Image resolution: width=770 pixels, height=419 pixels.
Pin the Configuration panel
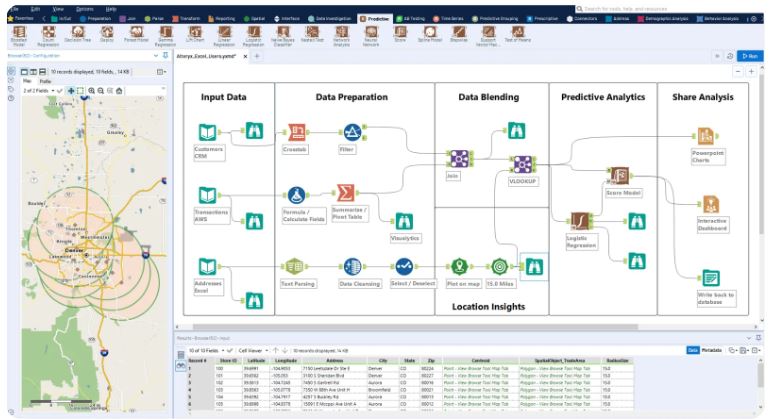(x=165, y=56)
